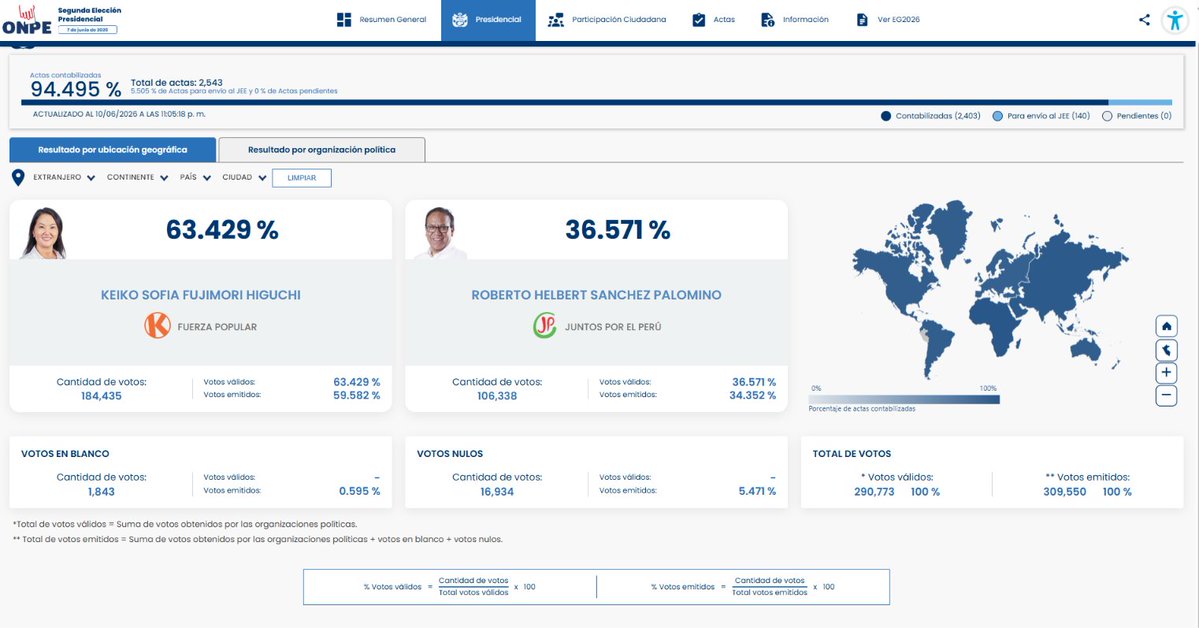This screenshot has height=628, width=1199.
Task: Expand the EXTRANJERO dropdown
Action: click(x=64, y=177)
